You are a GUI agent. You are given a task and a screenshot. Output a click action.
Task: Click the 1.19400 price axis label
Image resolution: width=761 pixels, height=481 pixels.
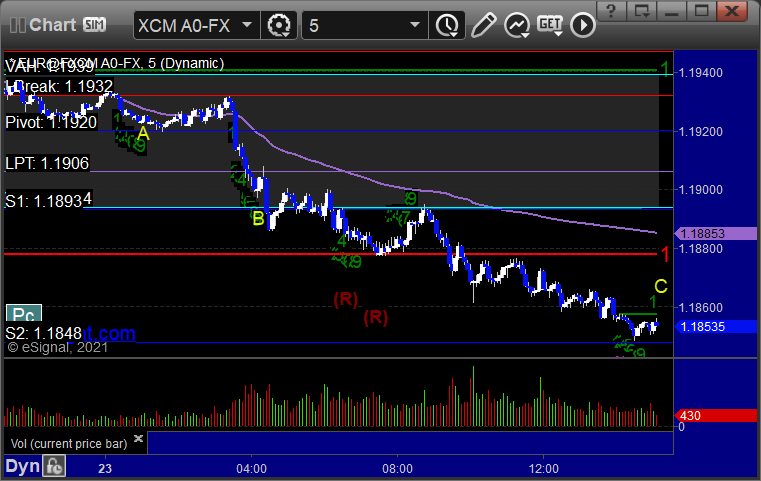pos(700,73)
